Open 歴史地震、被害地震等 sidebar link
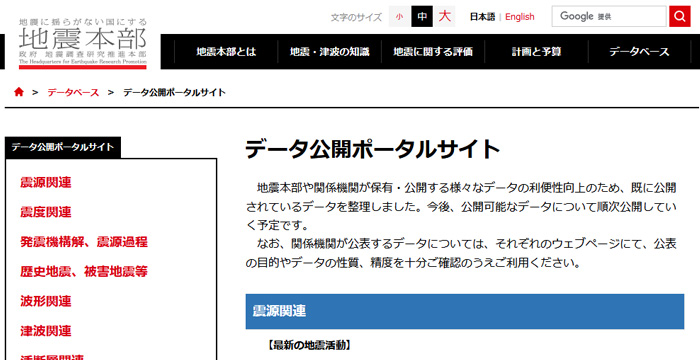This screenshot has width=700, height=360. click(84, 272)
